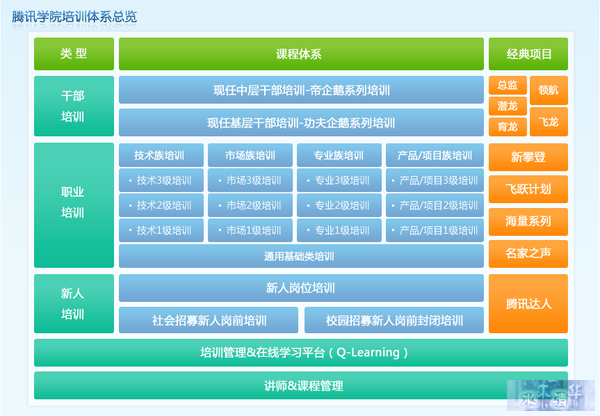
Task: Open 现任中层干部培训-帝企鹅系列培训 bar
Action: point(301,90)
